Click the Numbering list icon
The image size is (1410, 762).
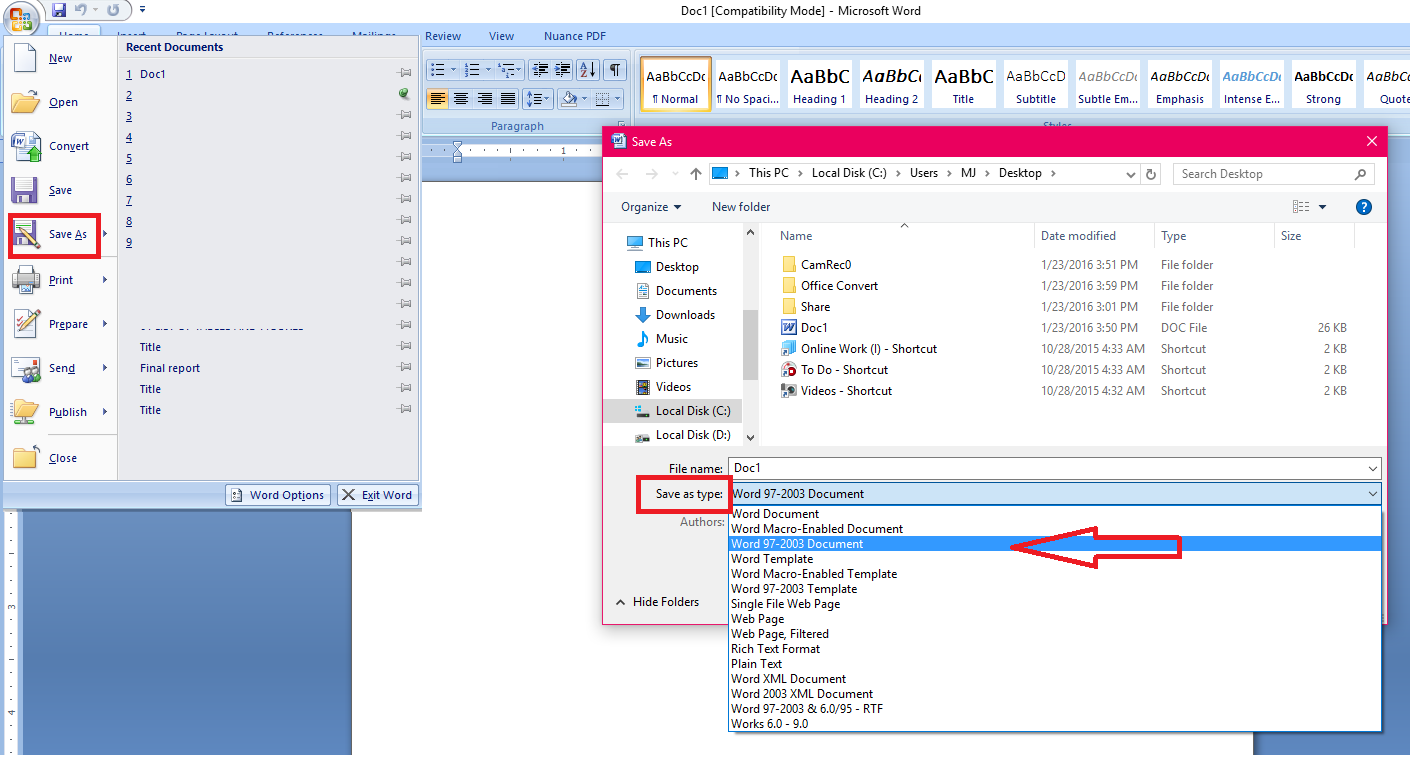pos(472,70)
